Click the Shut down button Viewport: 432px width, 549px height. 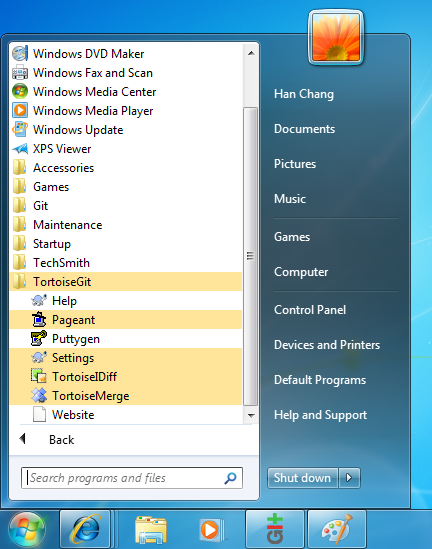[x=302, y=478]
